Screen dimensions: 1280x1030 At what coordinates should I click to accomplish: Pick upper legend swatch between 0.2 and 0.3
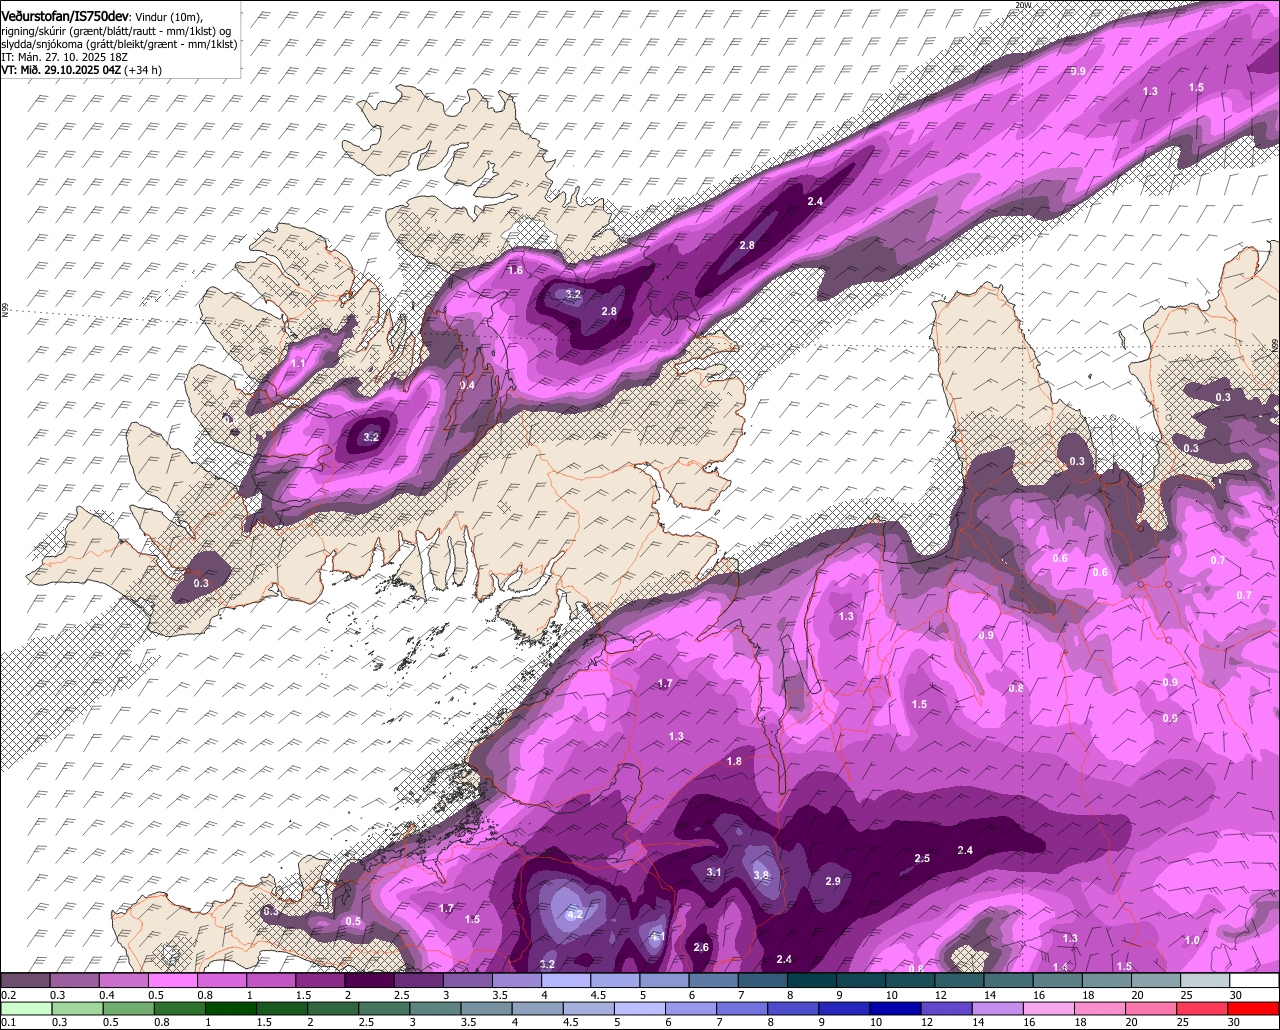click(x=26, y=981)
